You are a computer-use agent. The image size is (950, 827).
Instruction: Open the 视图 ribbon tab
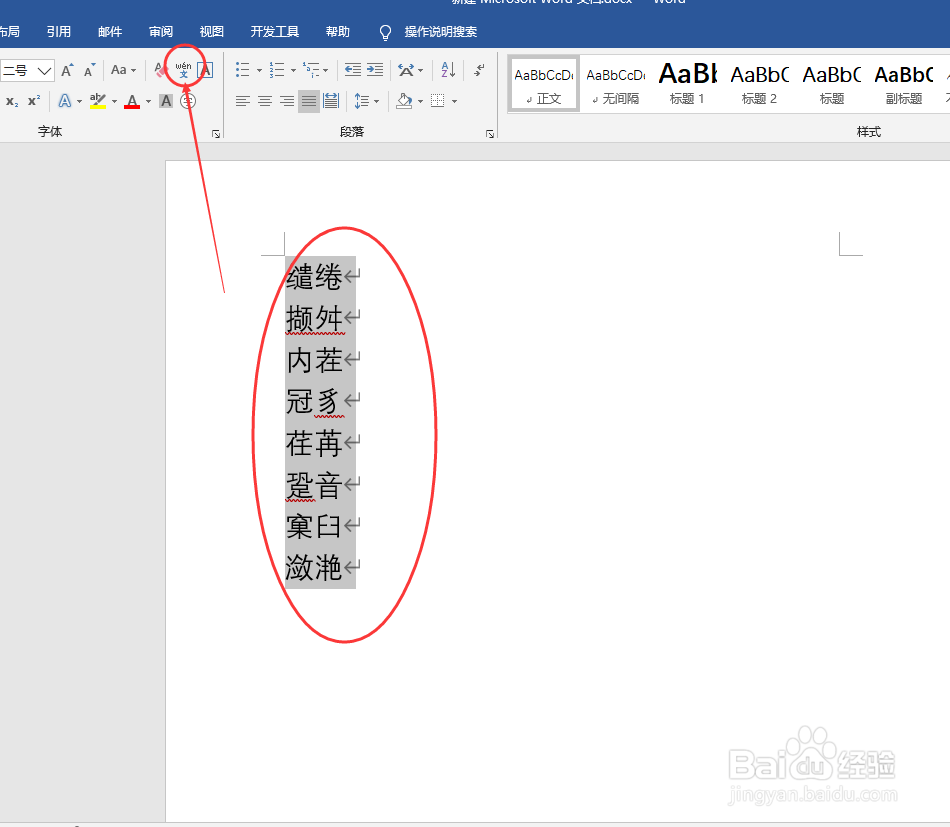click(211, 31)
